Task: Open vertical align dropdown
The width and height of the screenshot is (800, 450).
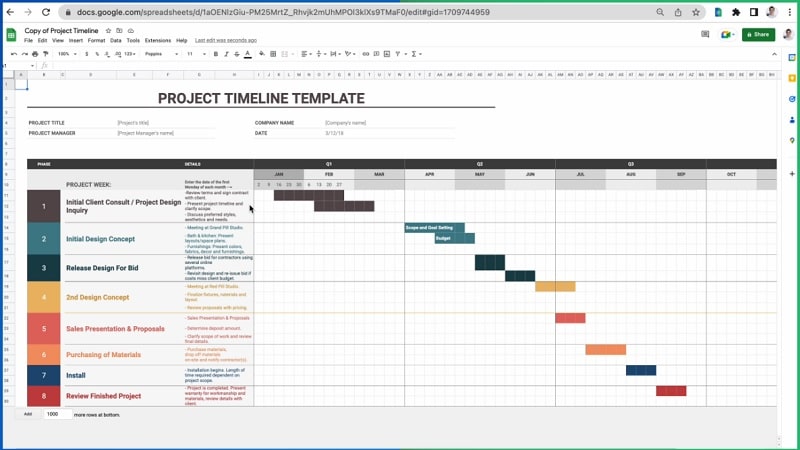Action: point(320,54)
